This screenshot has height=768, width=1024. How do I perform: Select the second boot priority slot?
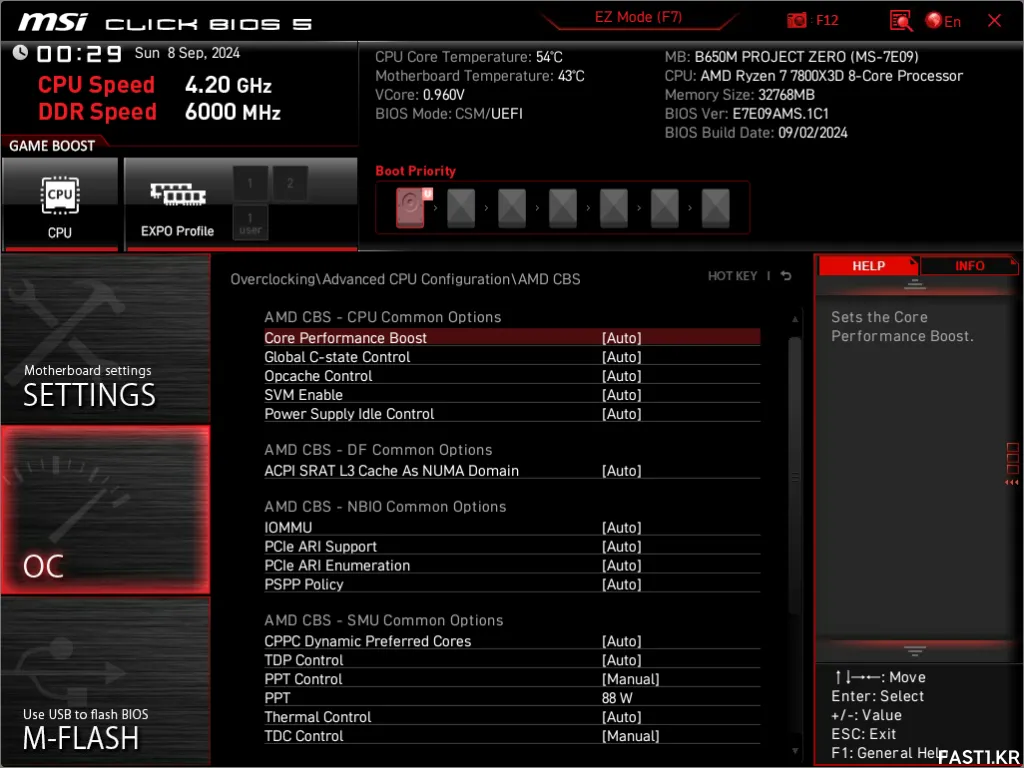click(461, 208)
